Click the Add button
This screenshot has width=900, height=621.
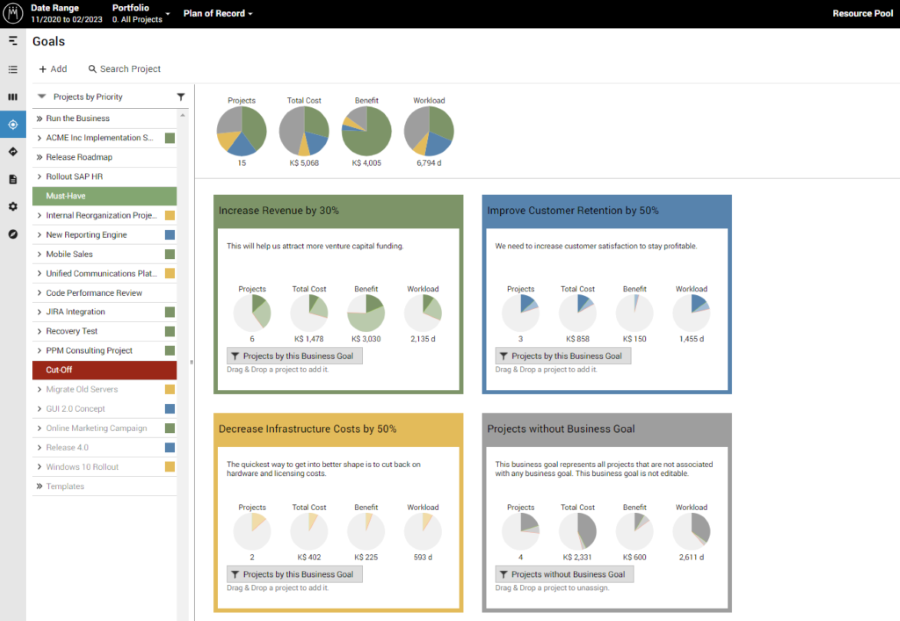(x=53, y=69)
